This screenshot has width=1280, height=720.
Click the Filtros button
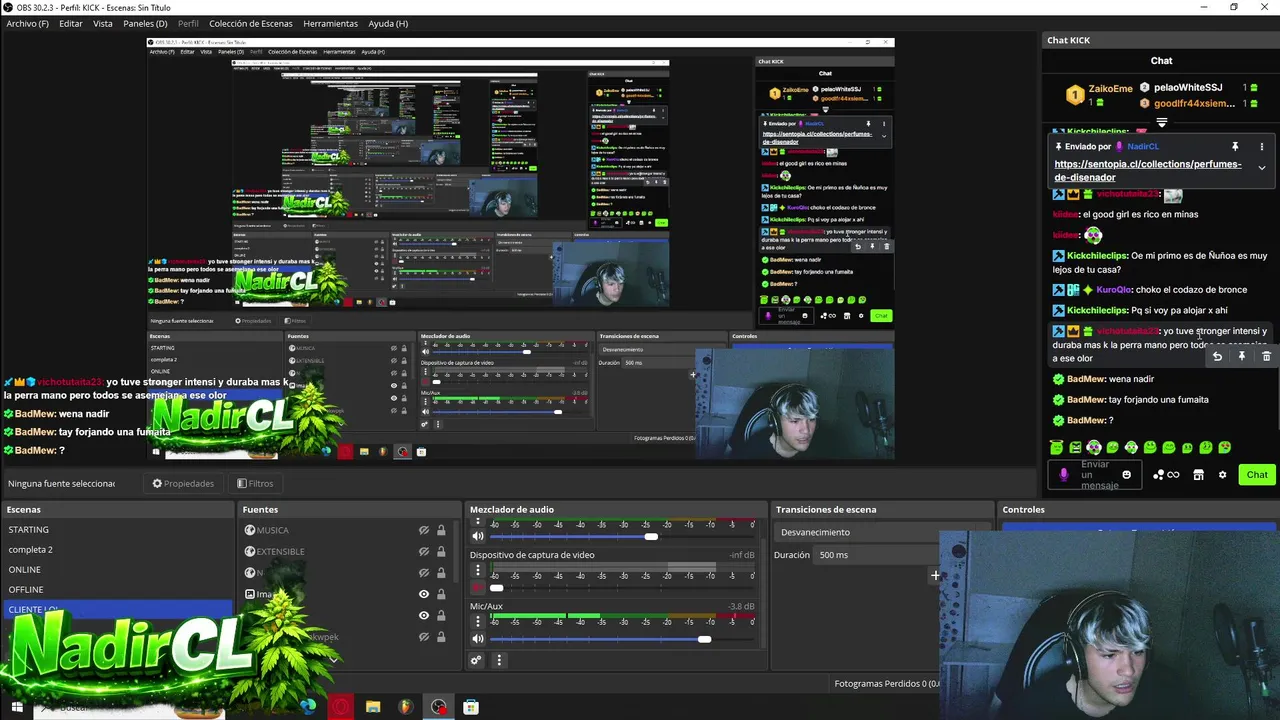click(255, 483)
